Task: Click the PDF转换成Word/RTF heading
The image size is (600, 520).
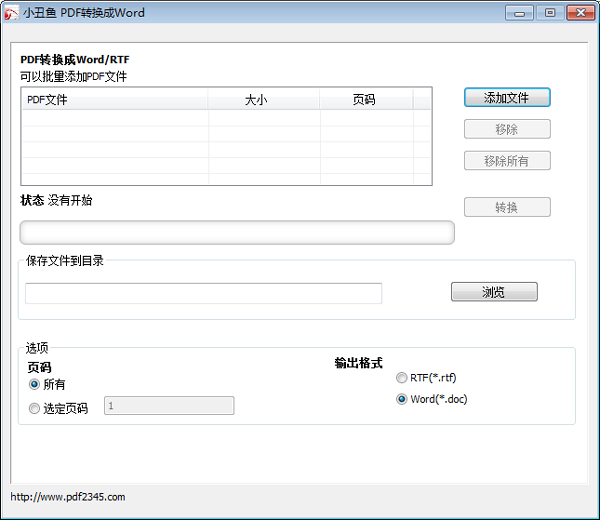Action: (x=75, y=60)
